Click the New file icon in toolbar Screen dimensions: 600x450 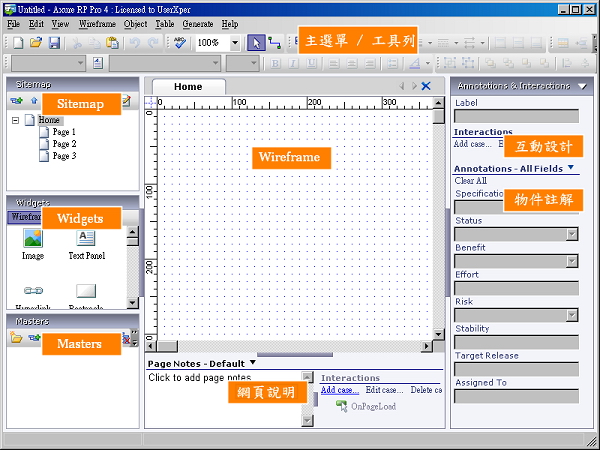point(17,43)
